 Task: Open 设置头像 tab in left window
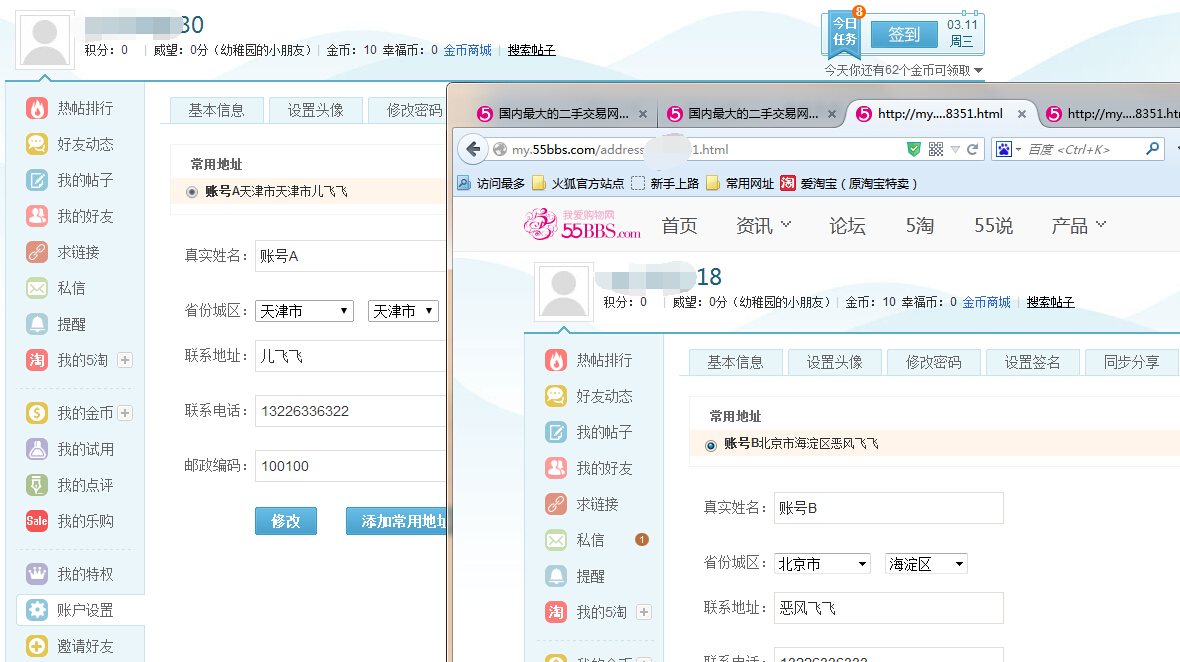315,111
